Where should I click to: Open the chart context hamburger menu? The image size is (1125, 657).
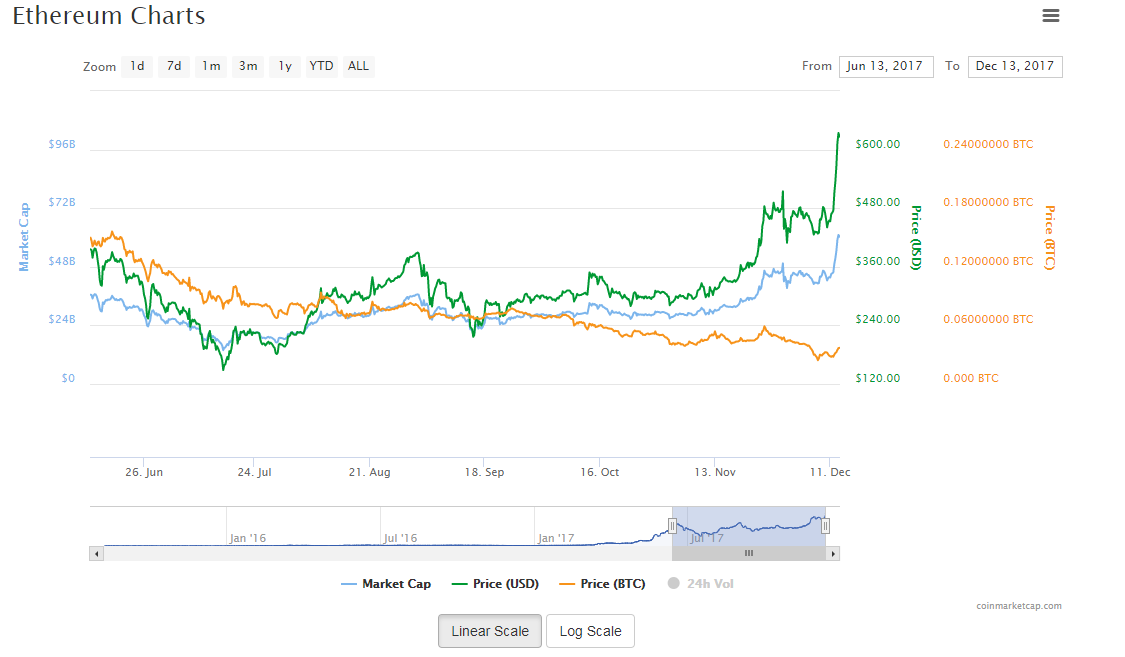pyautogui.click(x=1050, y=16)
